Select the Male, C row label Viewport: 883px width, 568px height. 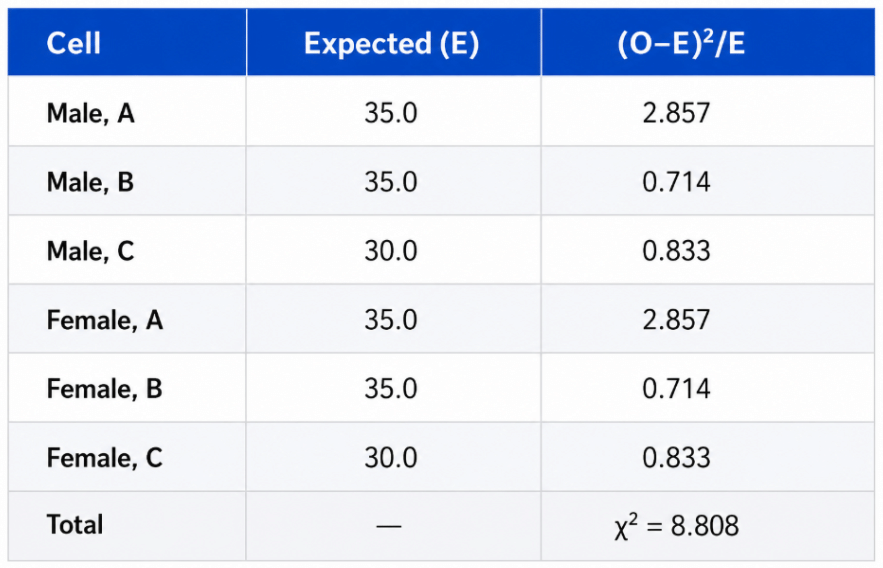point(91,251)
